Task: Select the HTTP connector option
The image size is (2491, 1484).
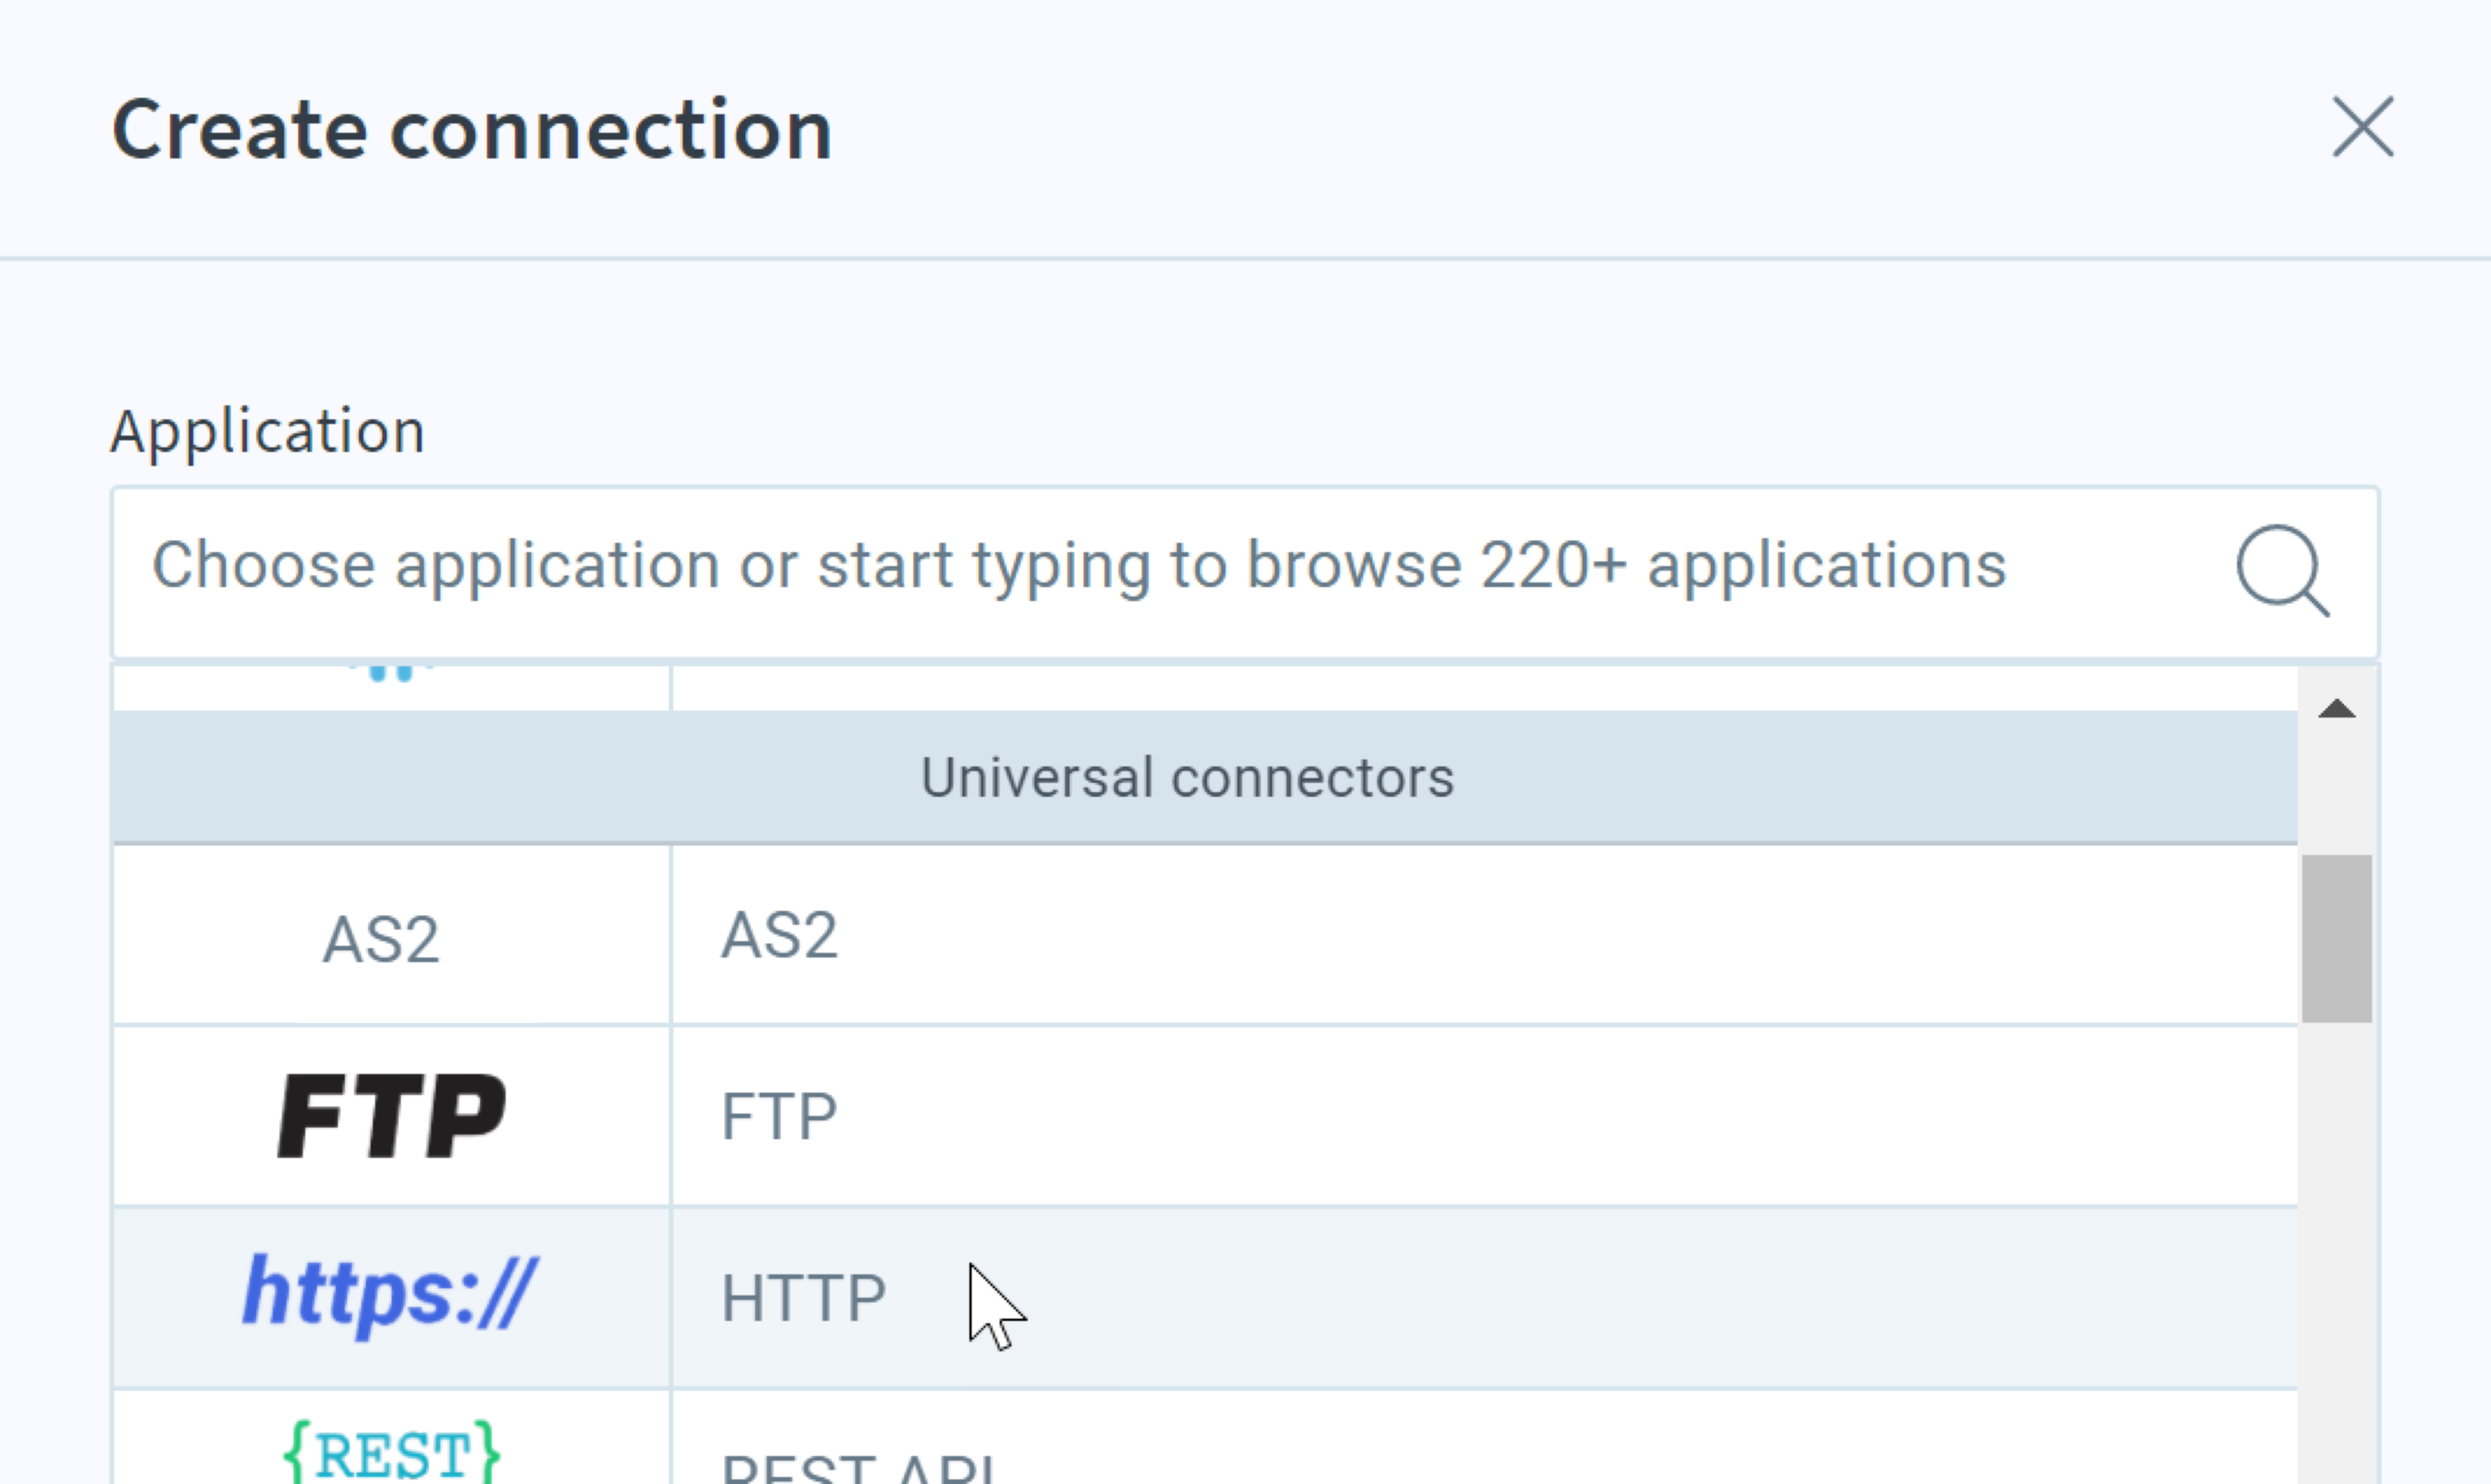Action: click(1205, 1297)
